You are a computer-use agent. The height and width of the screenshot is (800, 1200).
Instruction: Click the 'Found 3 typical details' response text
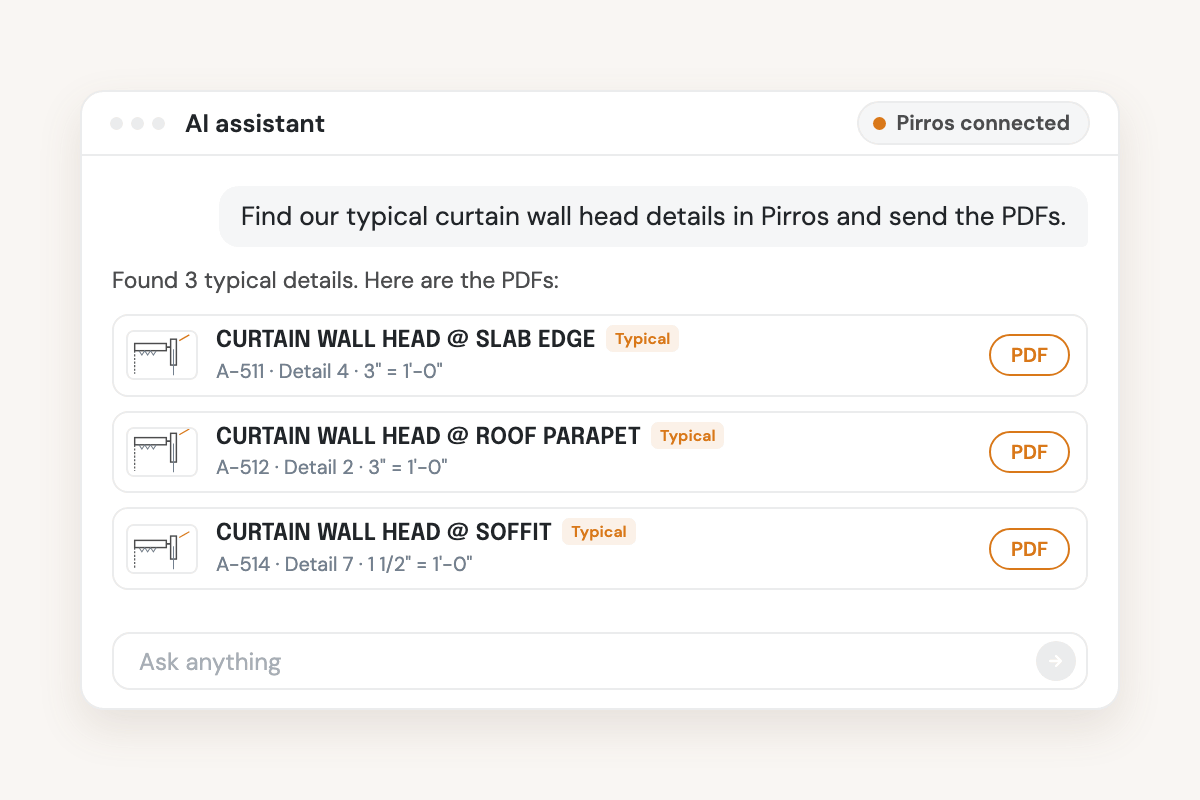[335, 280]
